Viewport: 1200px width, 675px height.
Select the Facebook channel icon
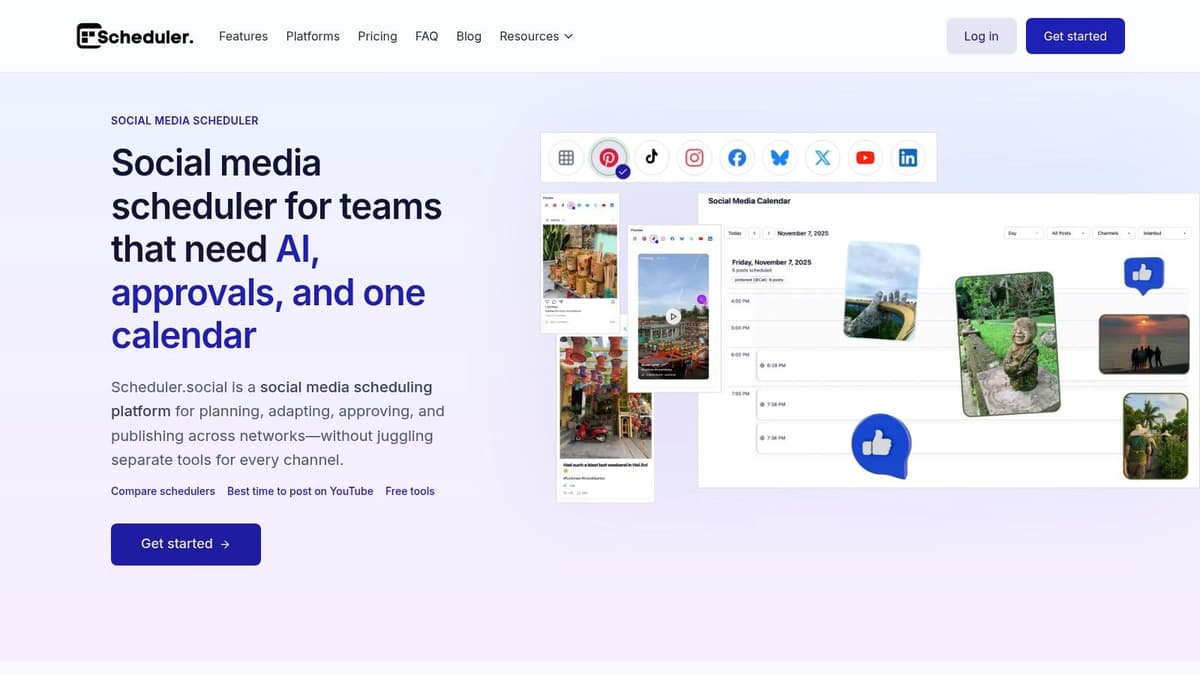(x=737, y=157)
